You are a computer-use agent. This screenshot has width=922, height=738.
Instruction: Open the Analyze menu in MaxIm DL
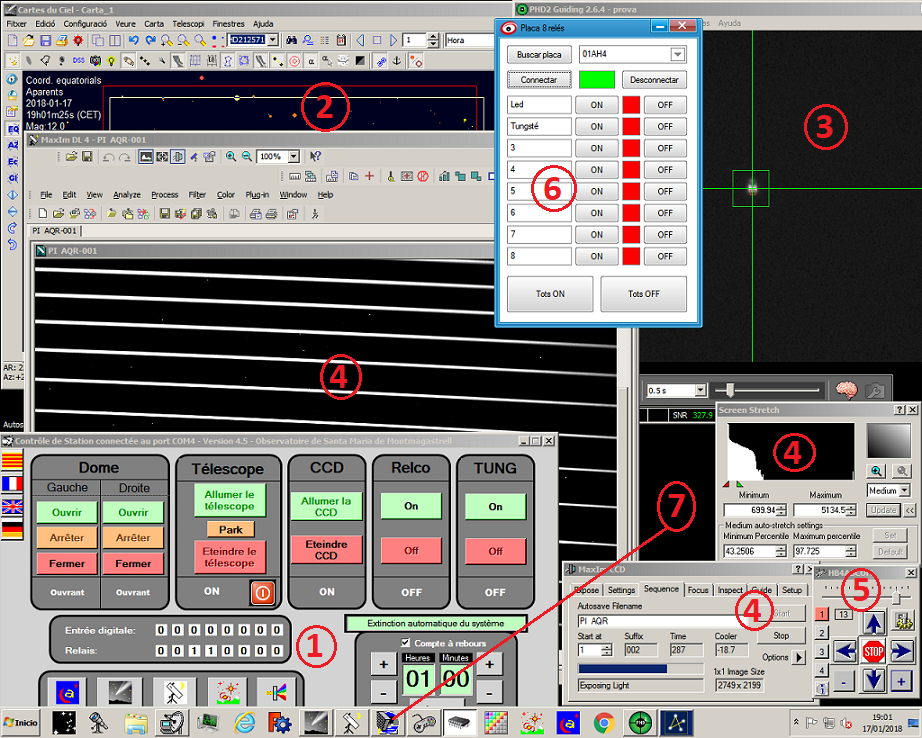[127, 195]
